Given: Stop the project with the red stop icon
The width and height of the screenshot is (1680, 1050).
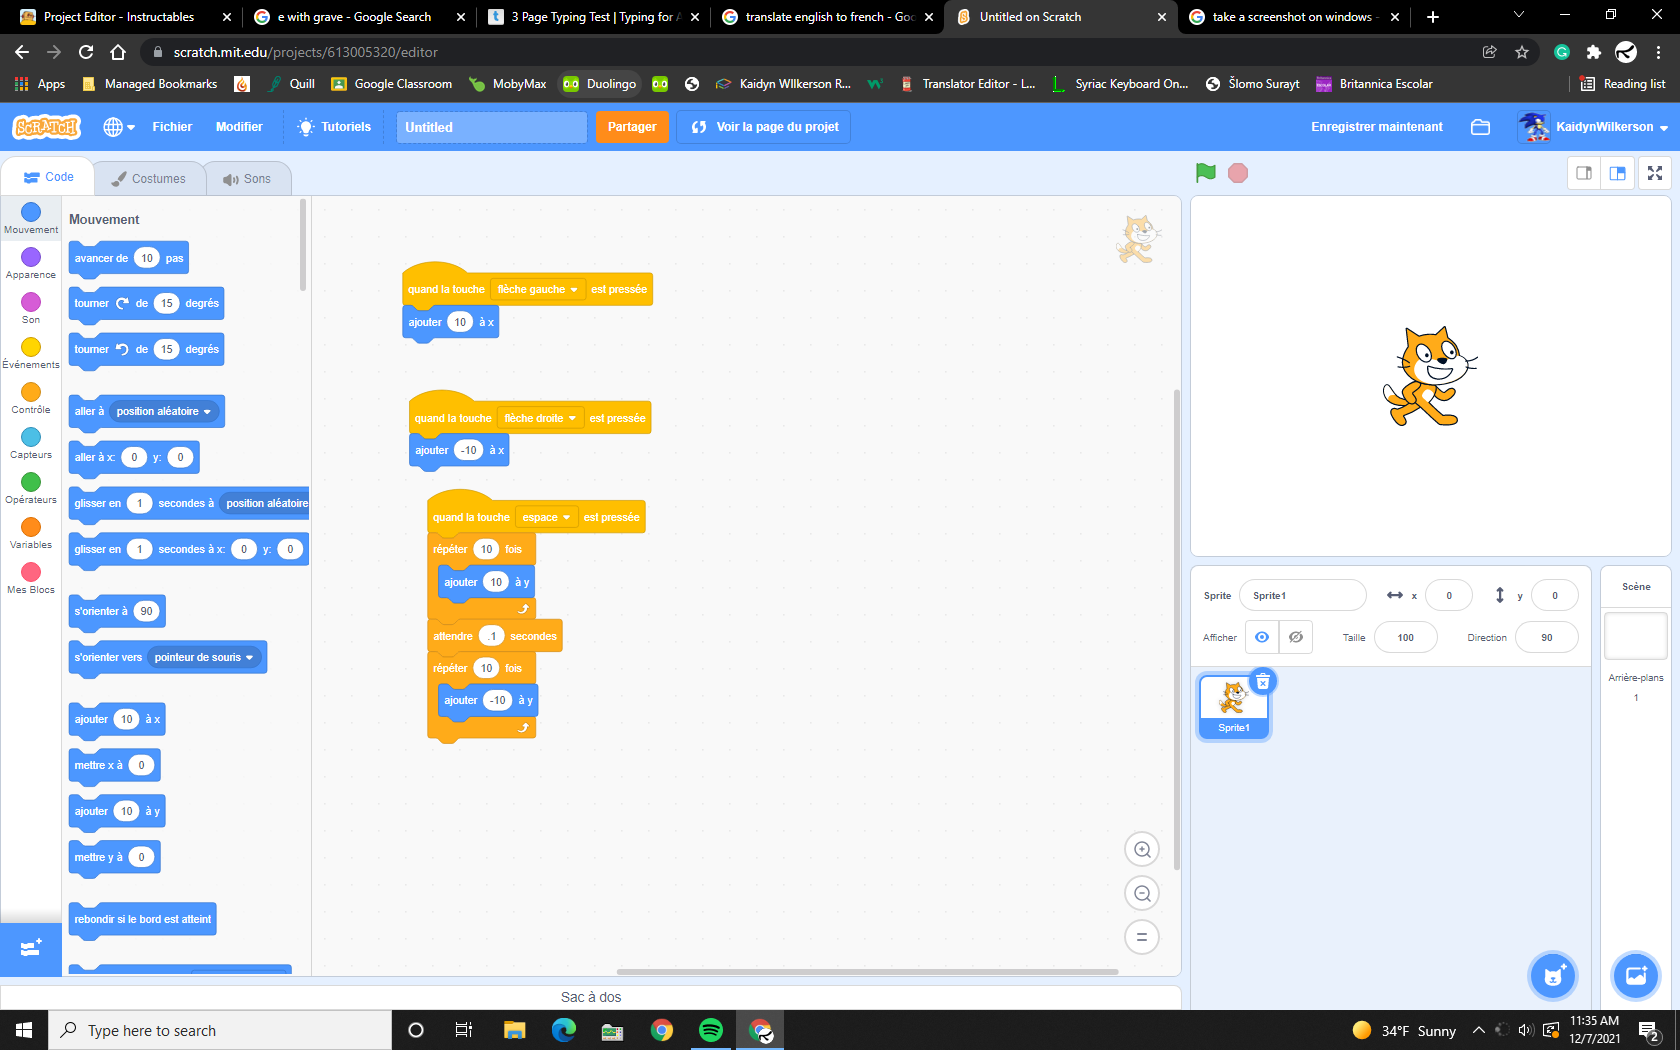Looking at the screenshot, I should [x=1238, y=172].
